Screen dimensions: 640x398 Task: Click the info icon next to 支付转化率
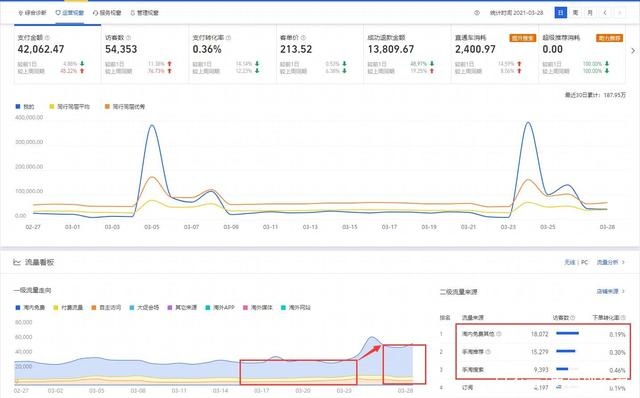228,38
